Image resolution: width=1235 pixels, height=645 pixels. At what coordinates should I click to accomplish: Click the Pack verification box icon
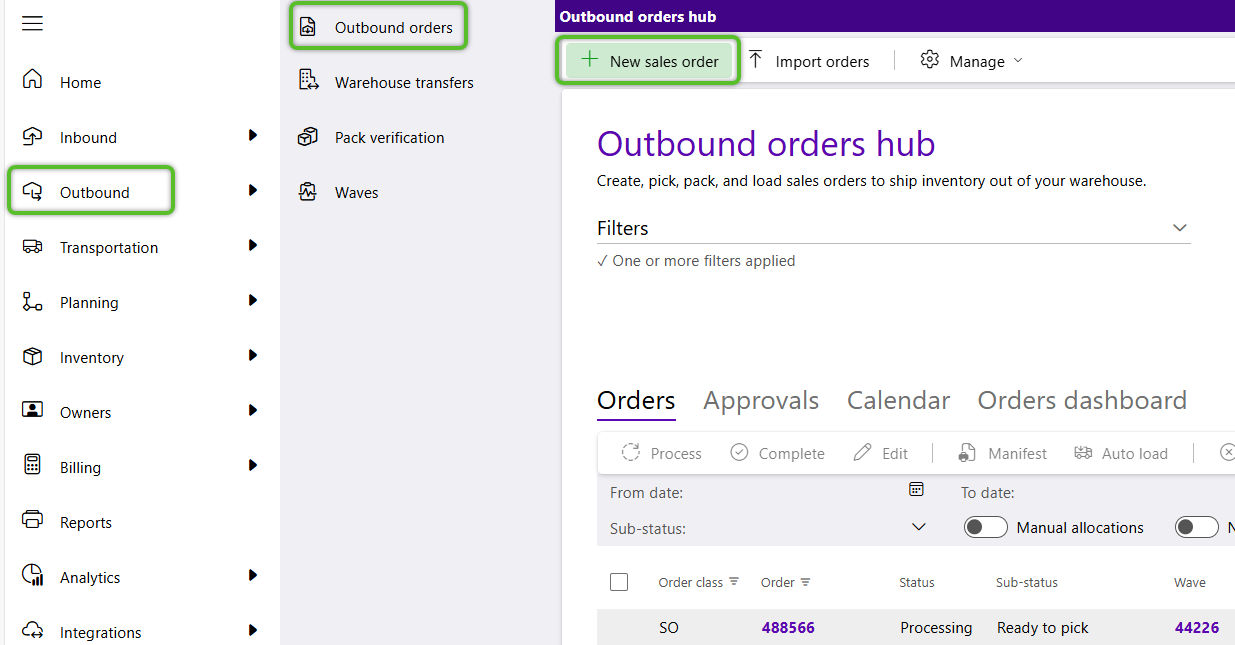tap(308, 137)
